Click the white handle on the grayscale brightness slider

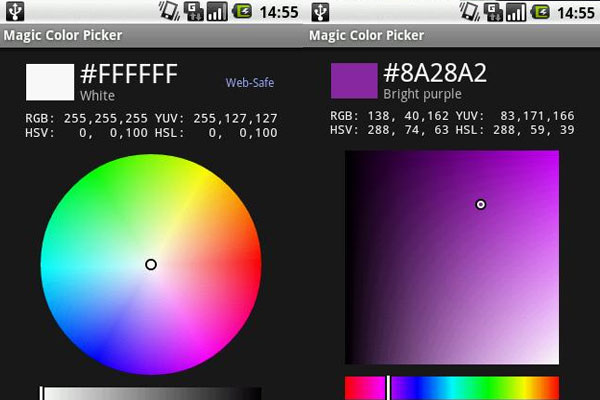pos(42,393)
